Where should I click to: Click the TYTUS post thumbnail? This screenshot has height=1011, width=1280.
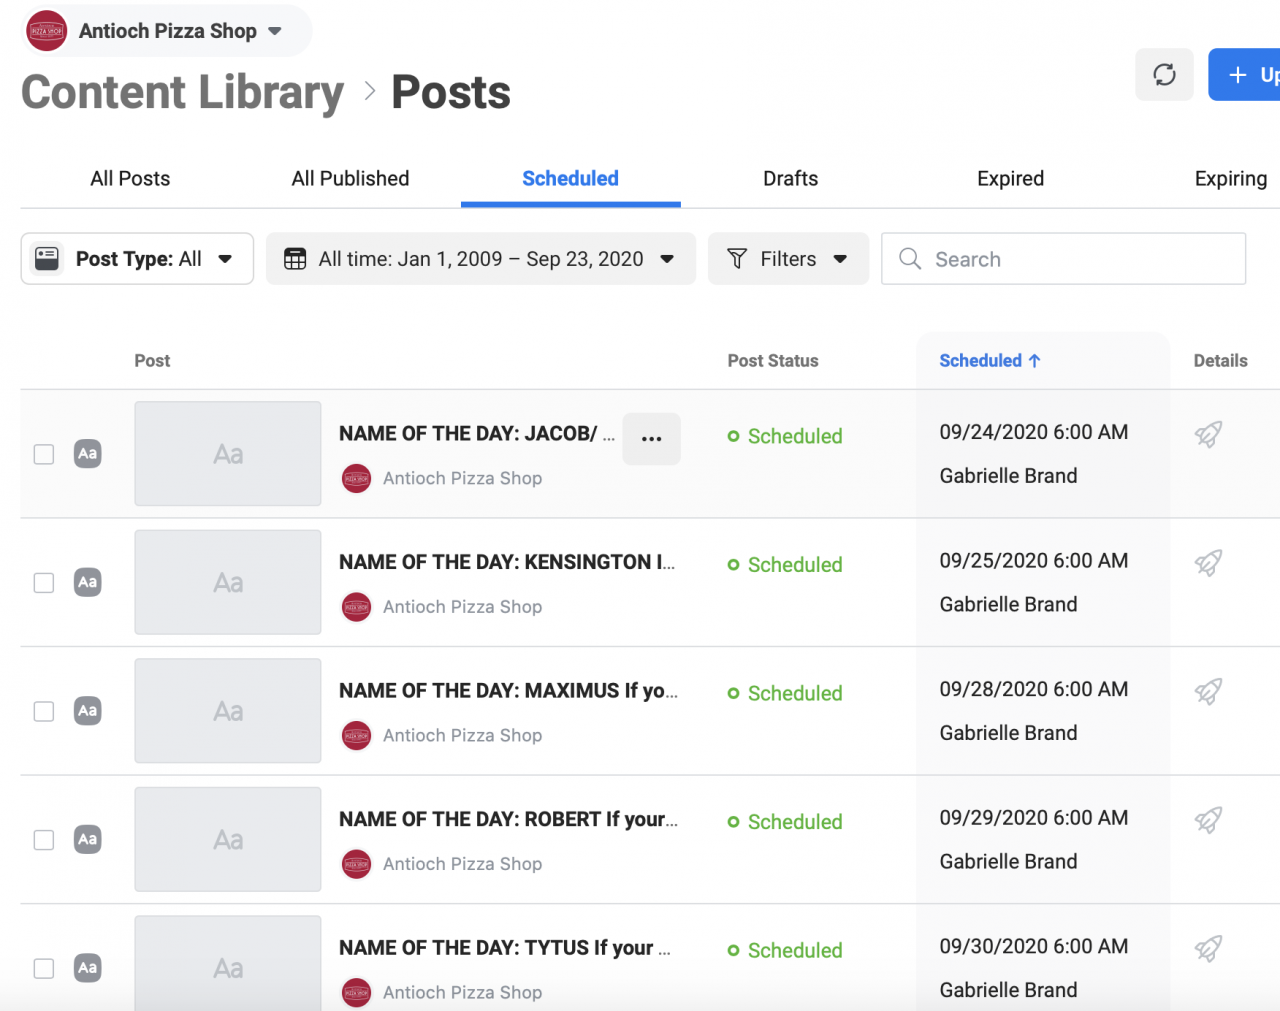228,963
